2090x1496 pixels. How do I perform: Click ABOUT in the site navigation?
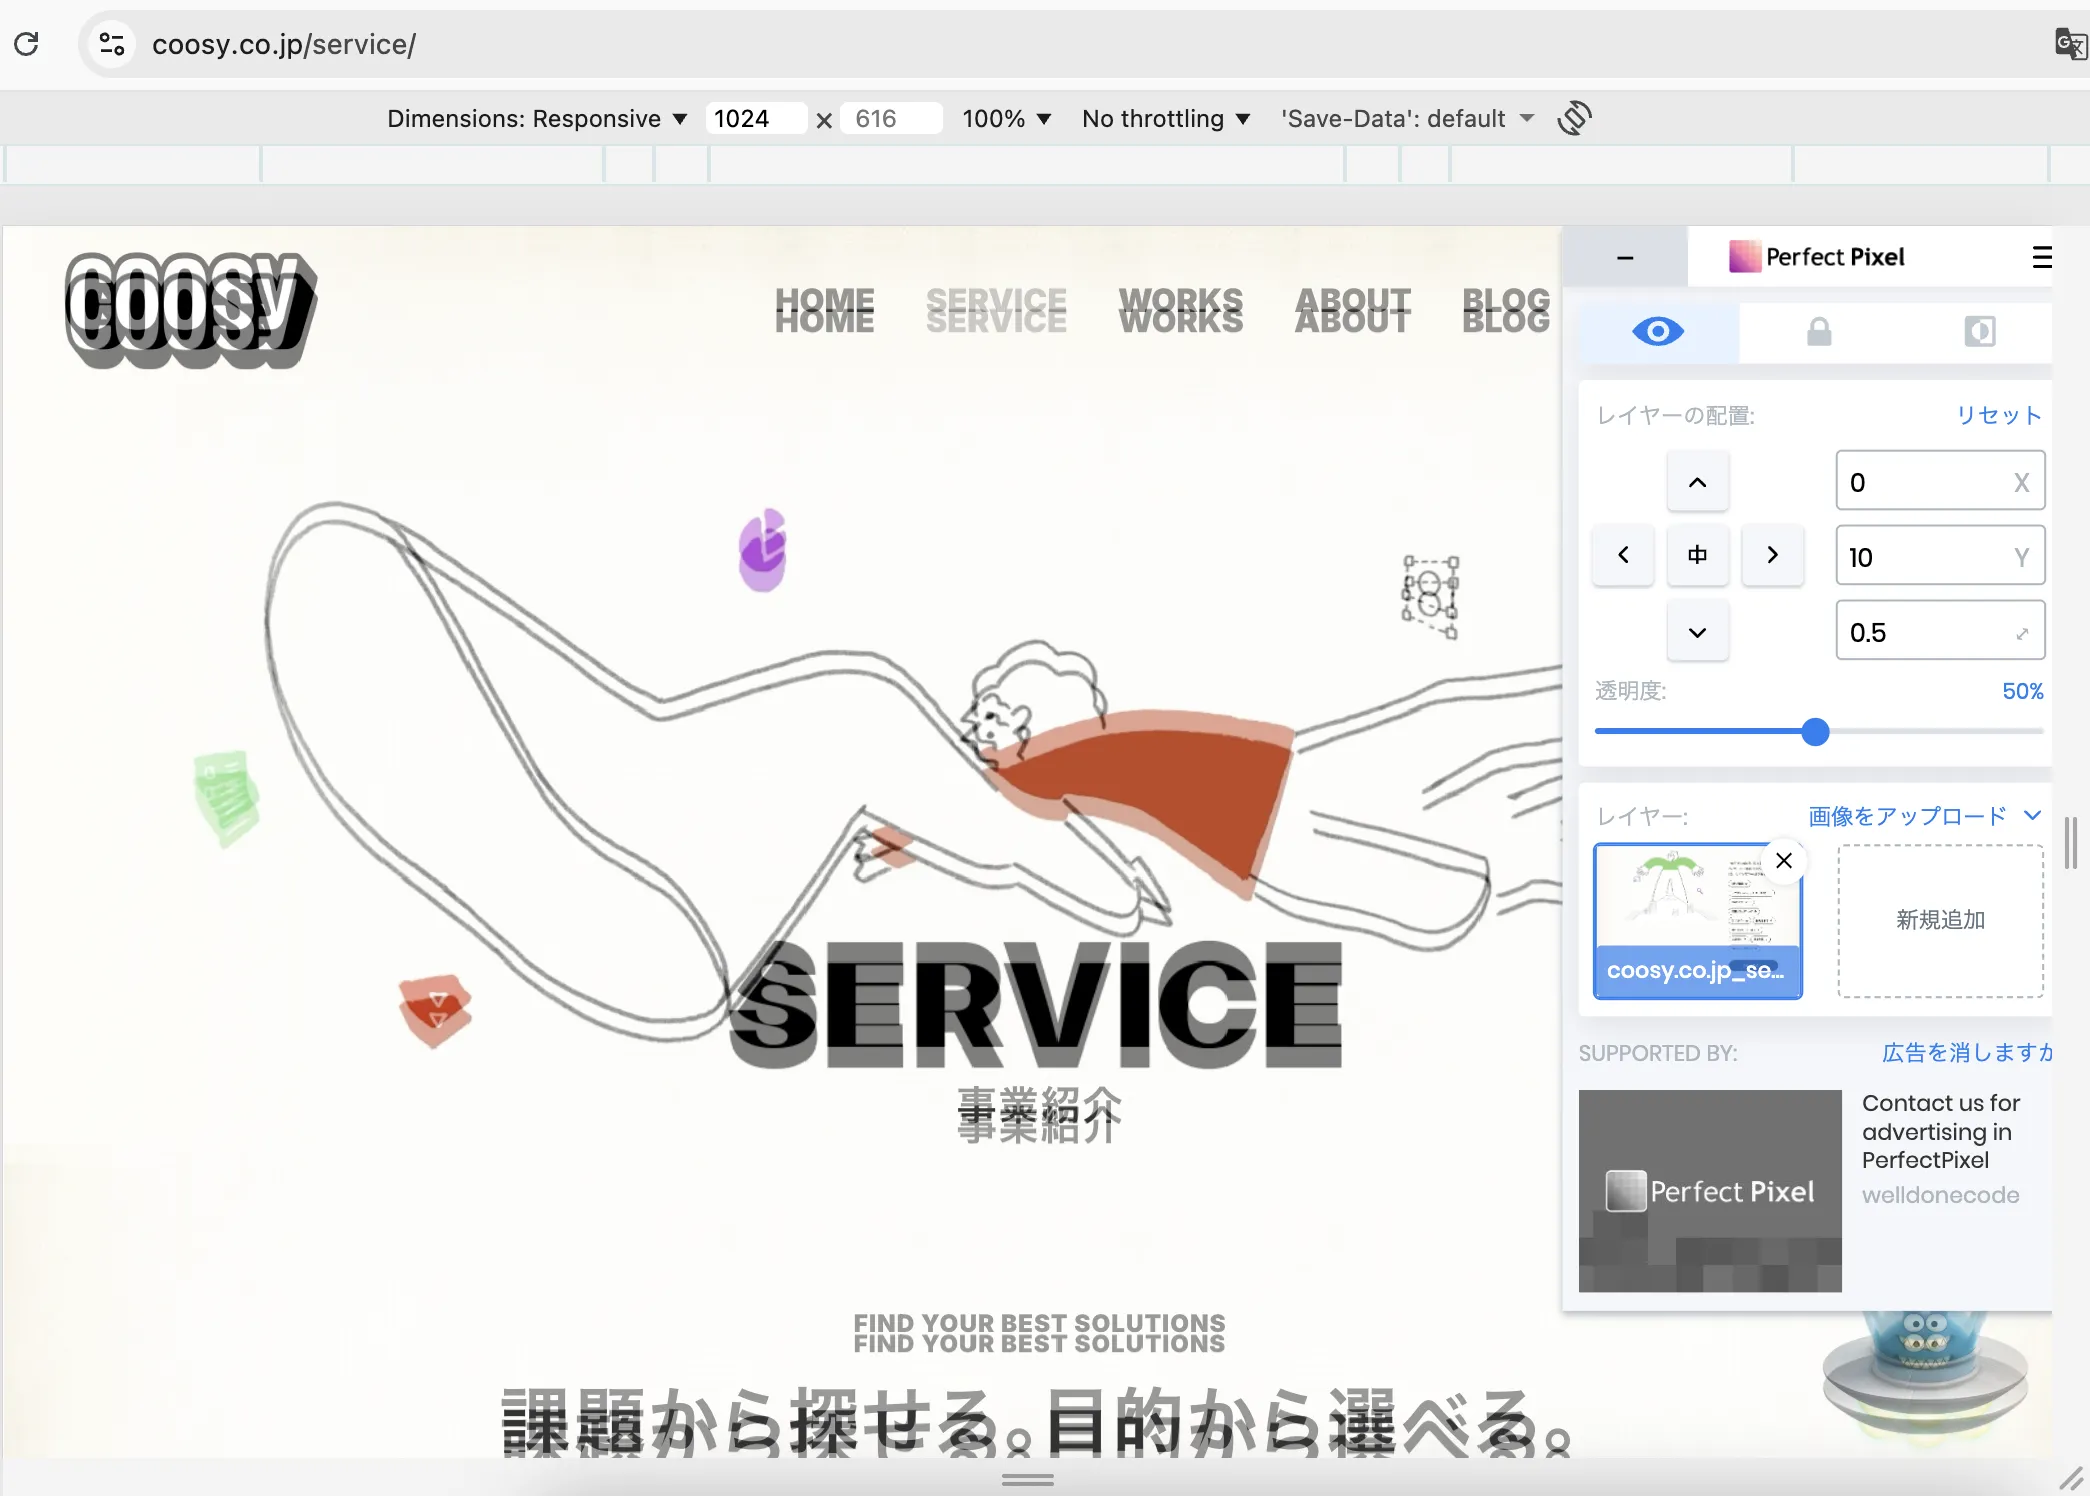1352,310
